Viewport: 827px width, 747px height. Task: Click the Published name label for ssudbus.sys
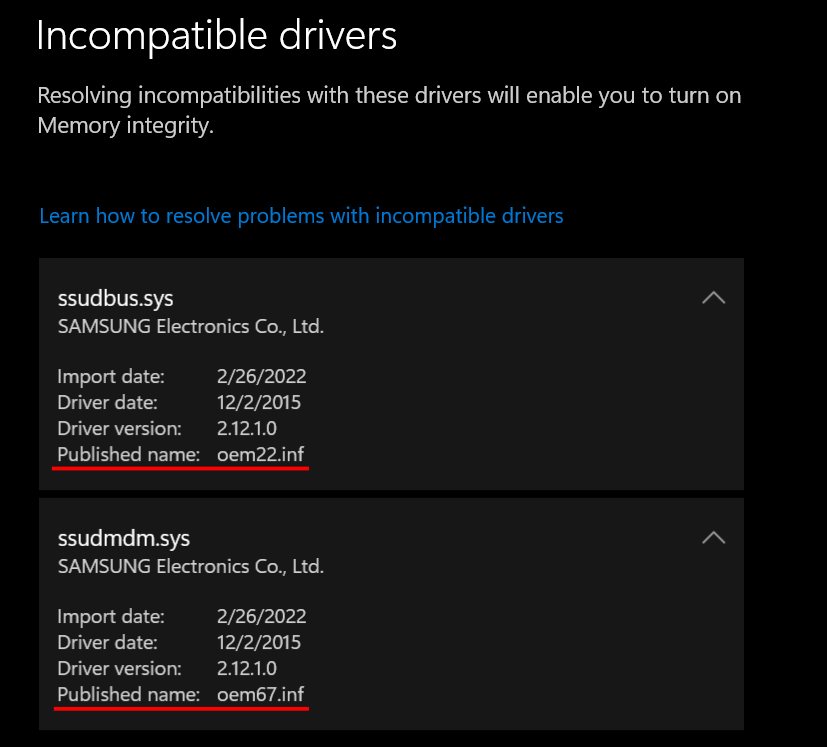pyautogui.click(x=128, y=454)
